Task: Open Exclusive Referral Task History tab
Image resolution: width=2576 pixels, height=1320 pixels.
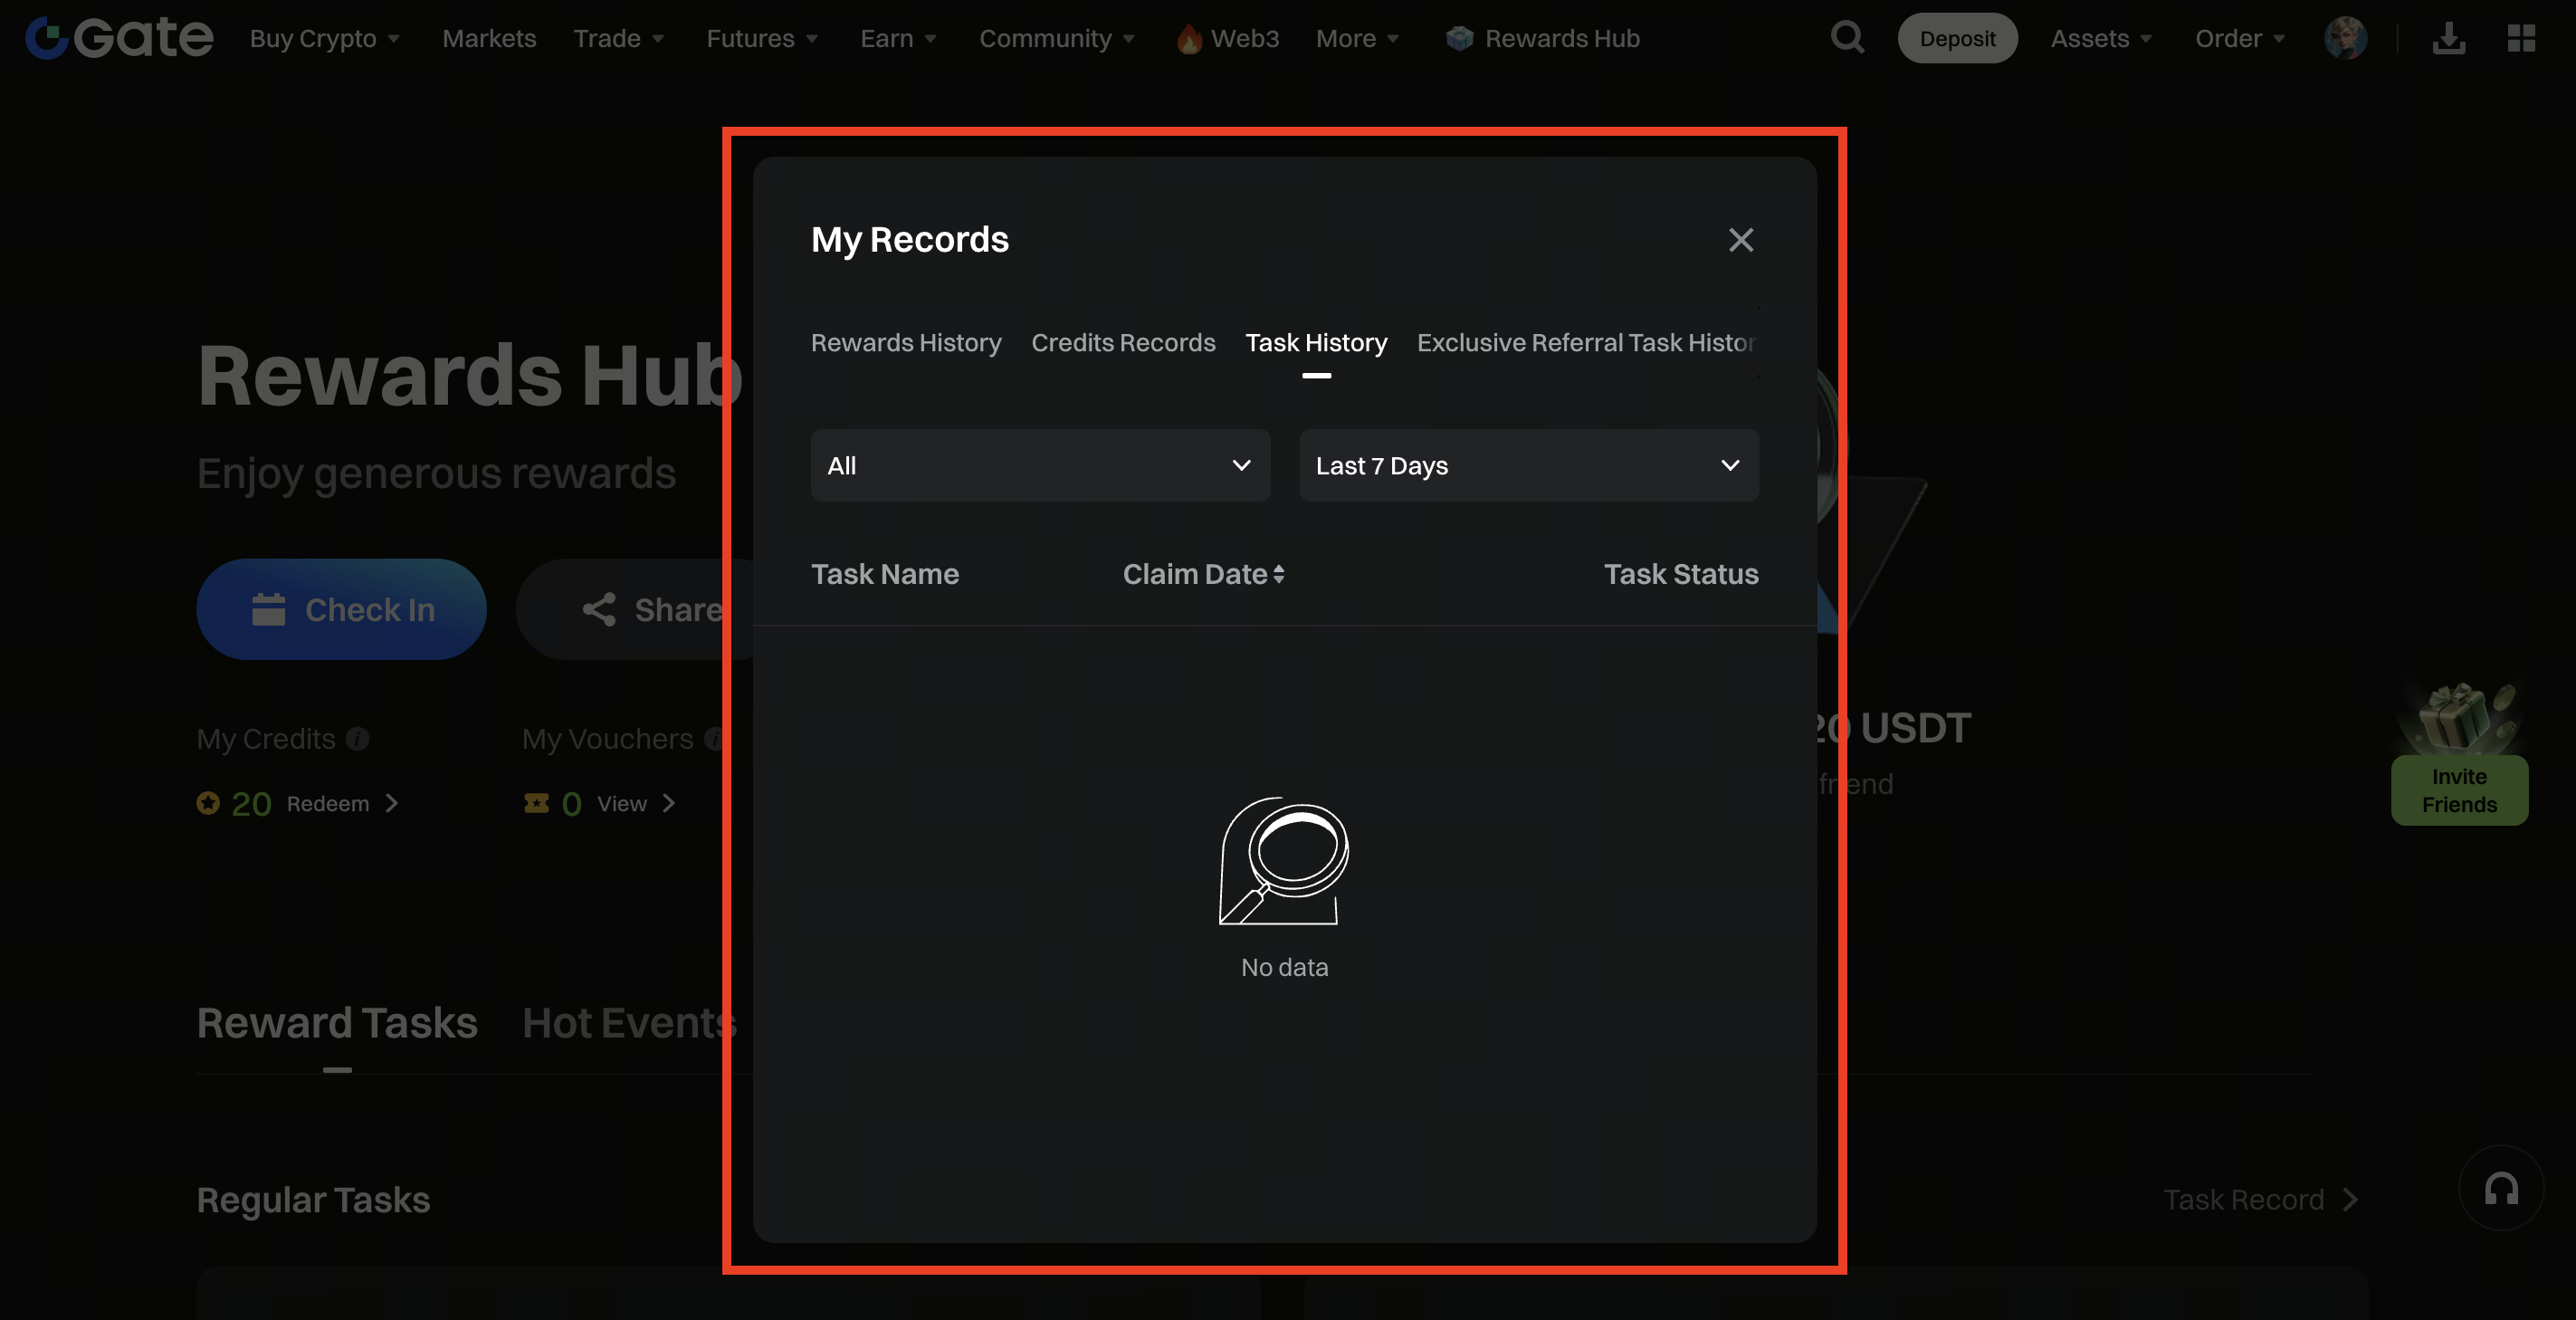Action: [1585, 343]
